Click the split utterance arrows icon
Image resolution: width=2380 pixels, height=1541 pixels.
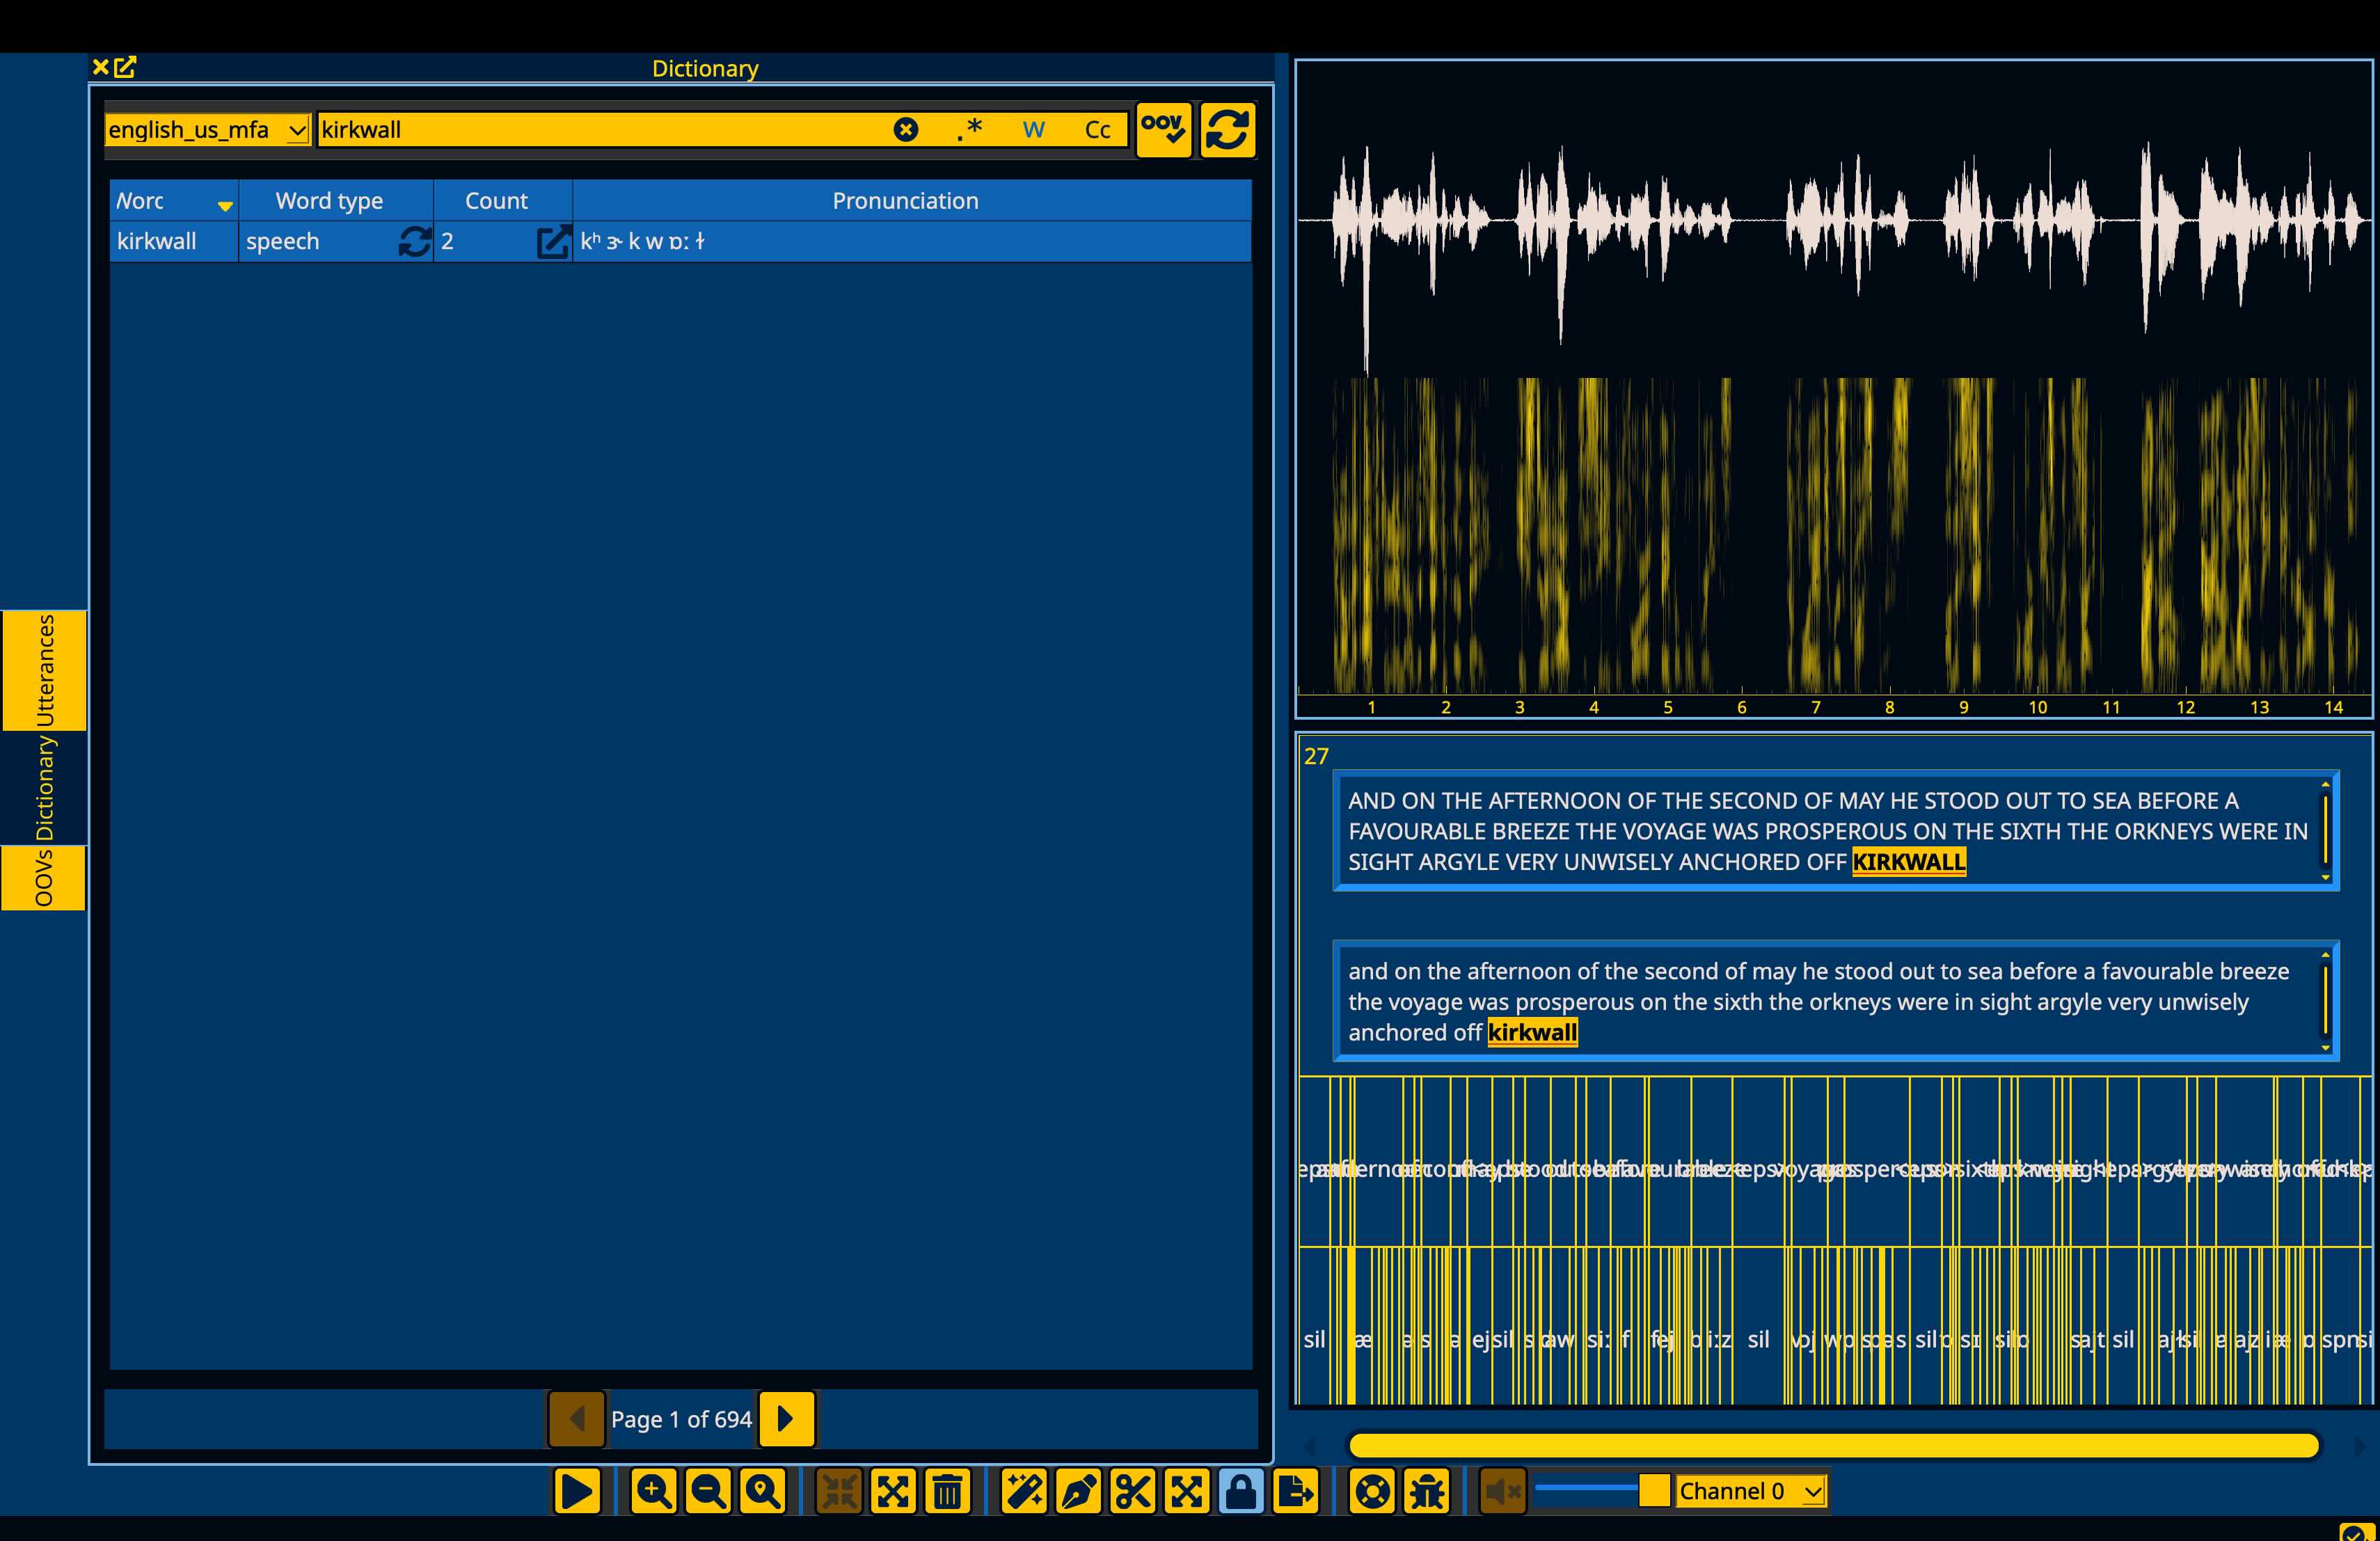[893, 1491]
